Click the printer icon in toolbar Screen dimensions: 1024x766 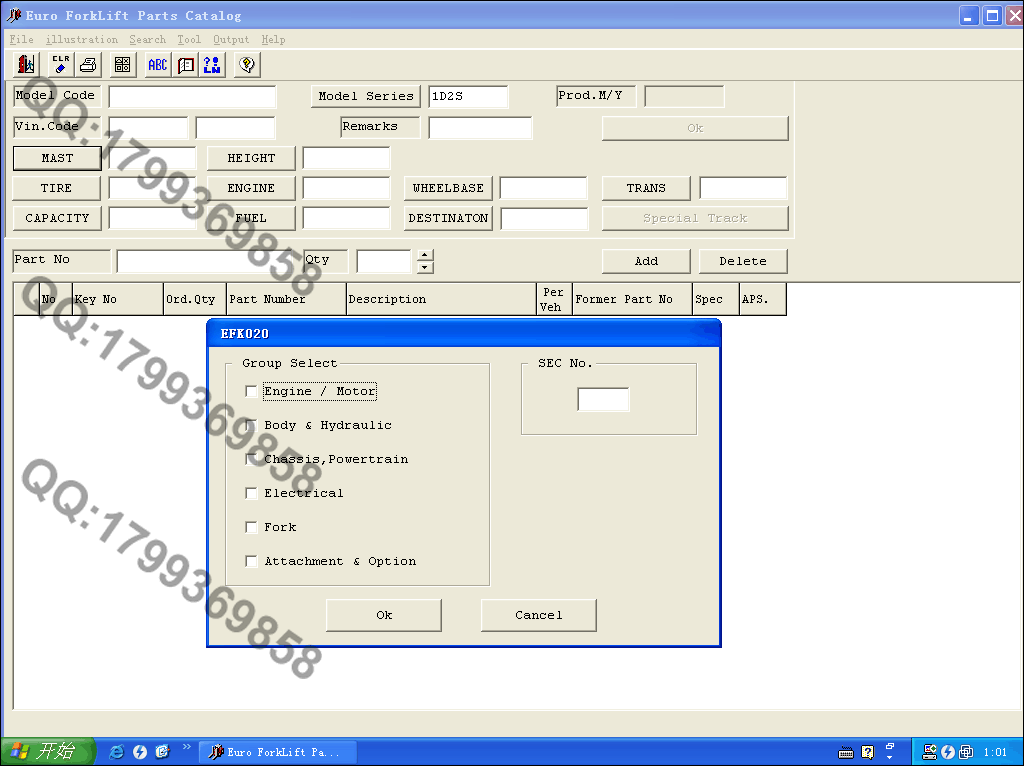88,65
